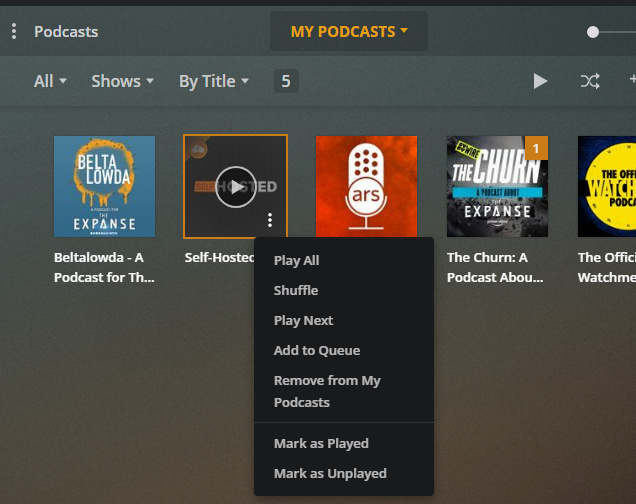Click the Podcasts library heading

pyautogui.click(x=66, y=32)
